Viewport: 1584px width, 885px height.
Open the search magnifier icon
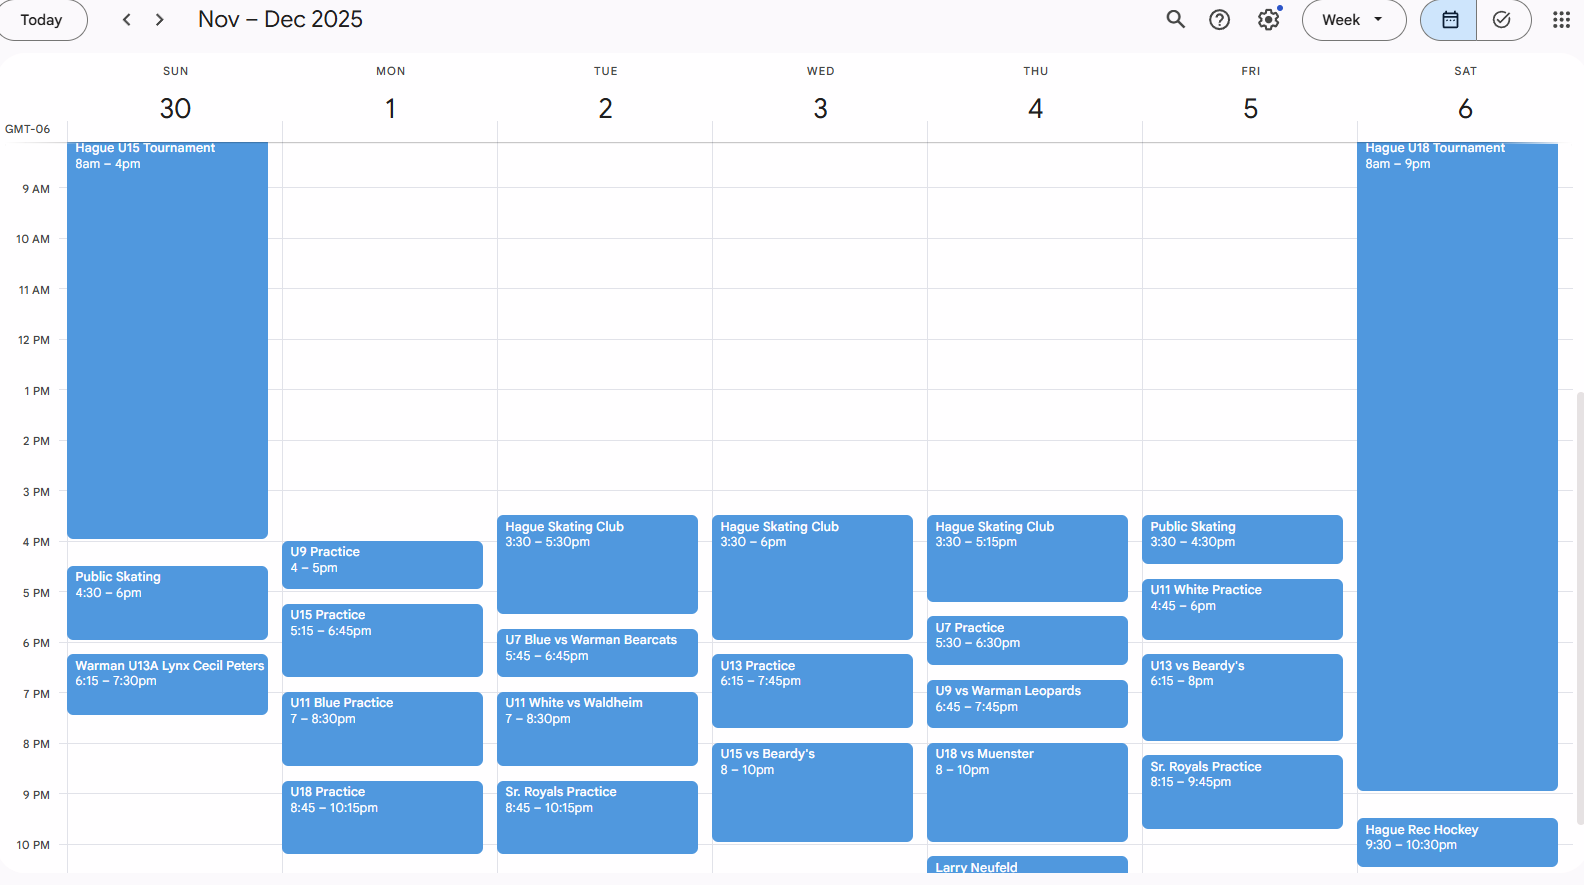[x=1175, y=20]
